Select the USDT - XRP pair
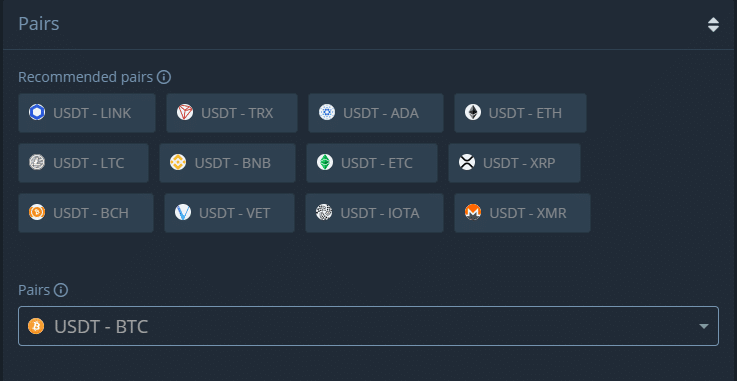This screenshot has width=737, height=381. pyautogui.click(x=514, y=163)
